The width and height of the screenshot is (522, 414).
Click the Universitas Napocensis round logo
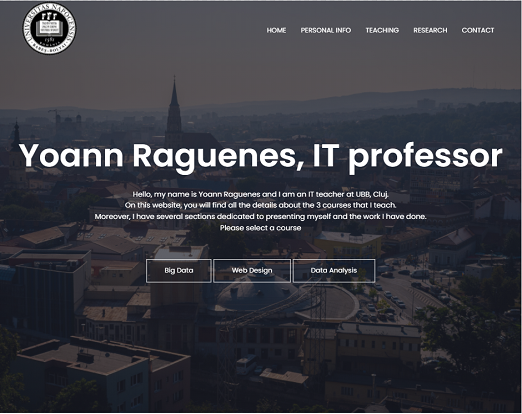click(49, 29)
